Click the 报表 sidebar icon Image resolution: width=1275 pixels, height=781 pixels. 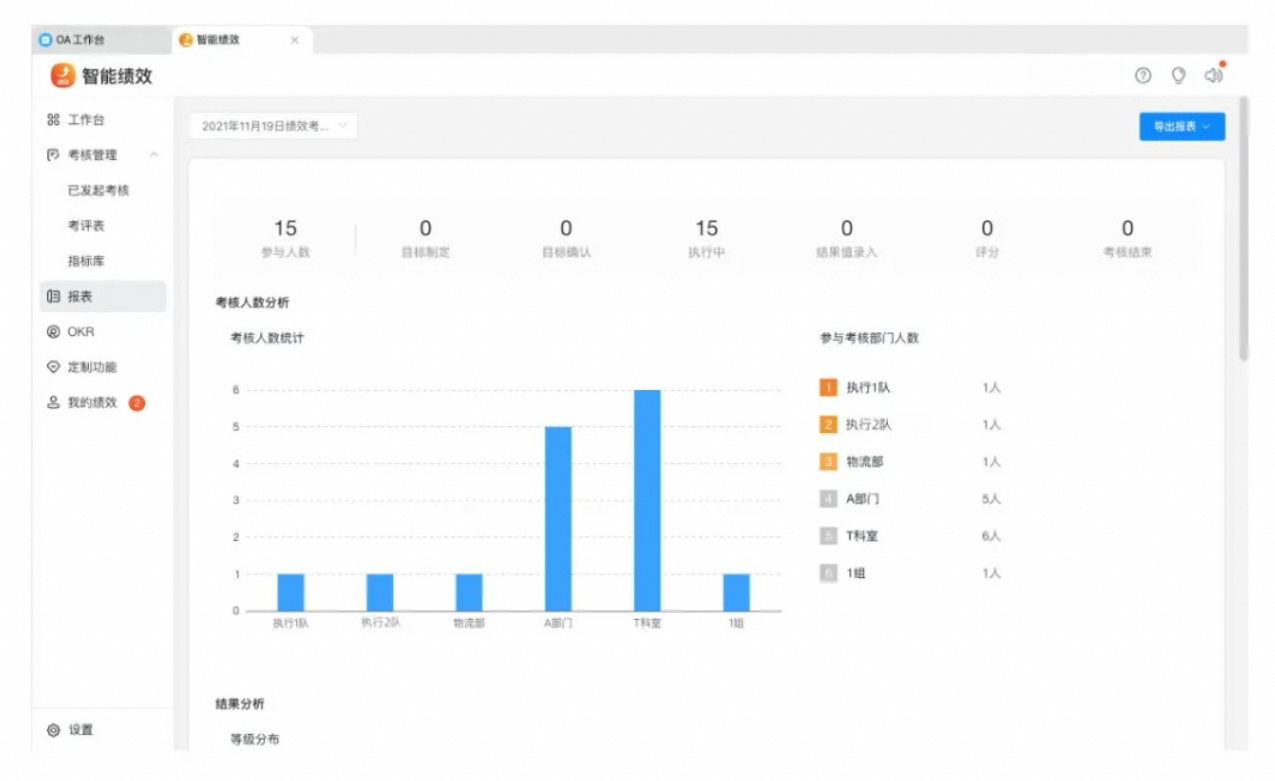click(54, 297)
